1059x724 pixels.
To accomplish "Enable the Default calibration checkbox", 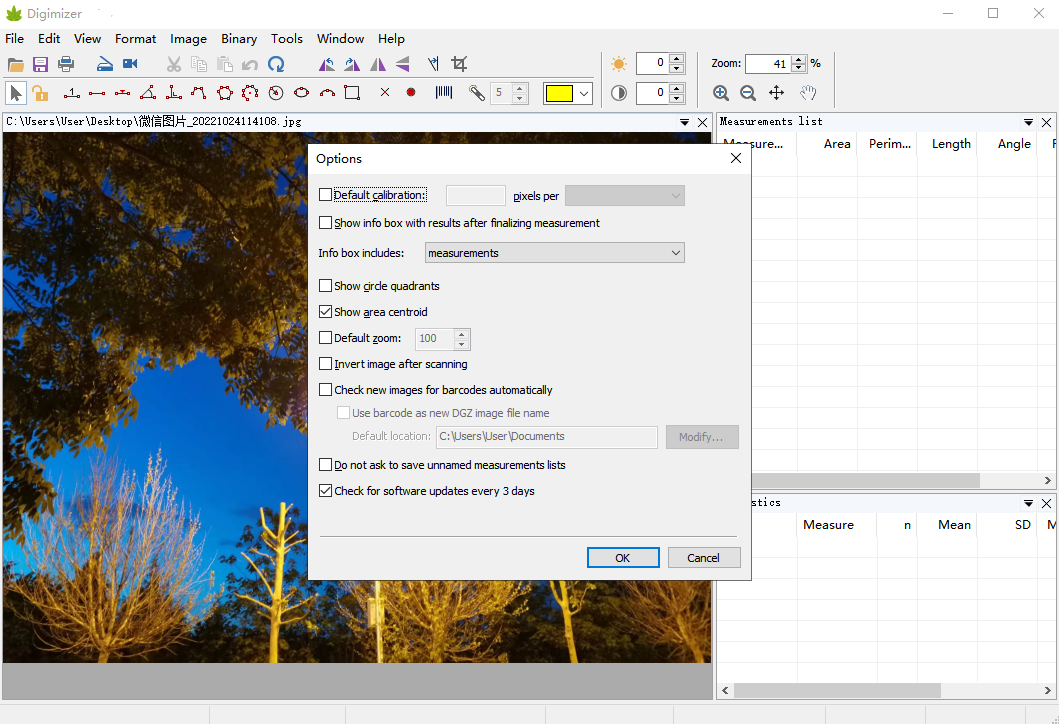I will click(x=326, y=195).
